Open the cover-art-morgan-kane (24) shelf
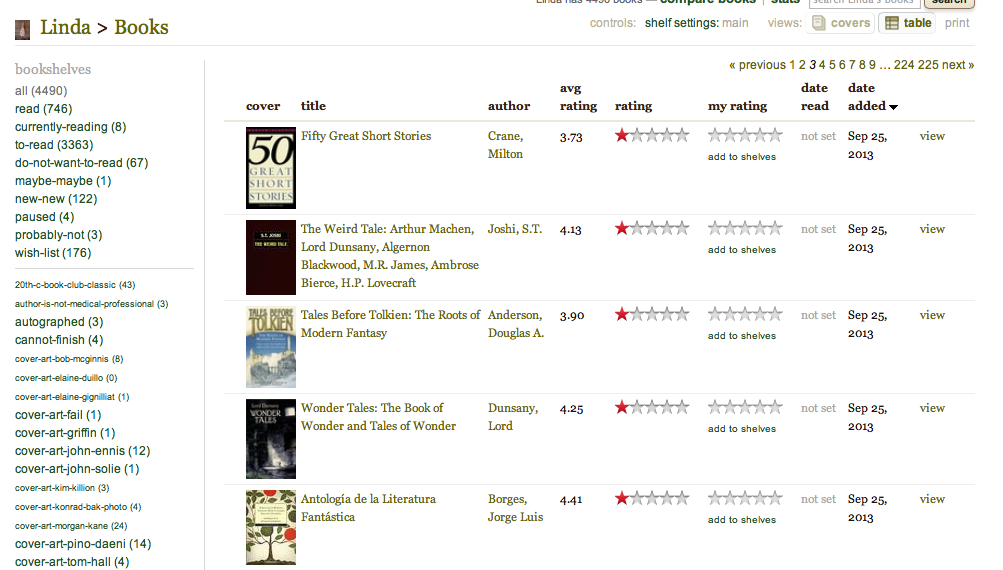Viewport: 1003px width, 570px height. coord(71,526)
